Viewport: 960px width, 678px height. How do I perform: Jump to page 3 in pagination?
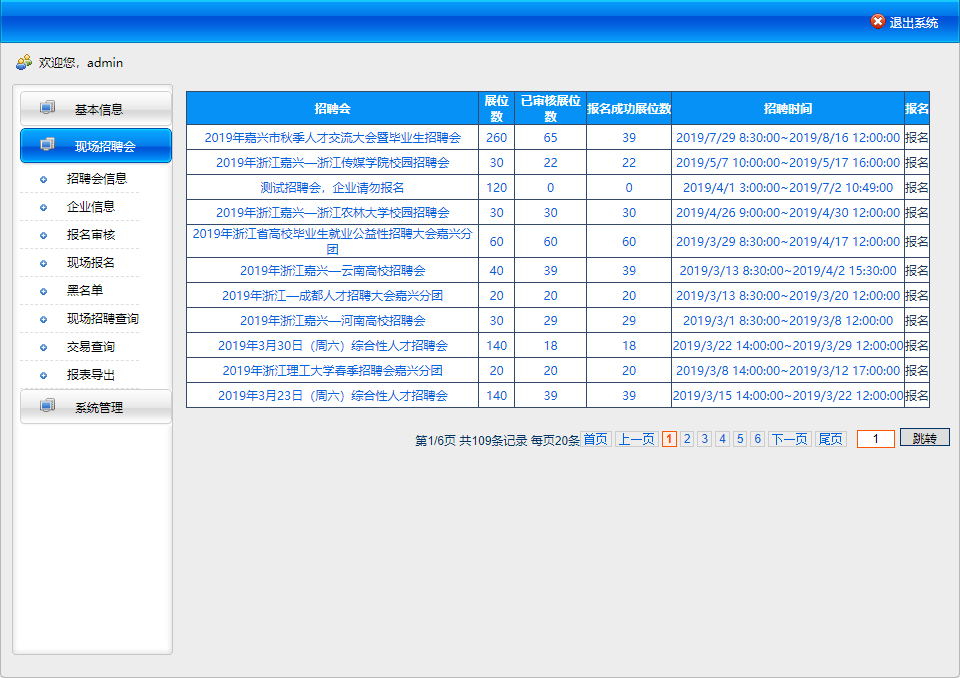tap(705, 439)
